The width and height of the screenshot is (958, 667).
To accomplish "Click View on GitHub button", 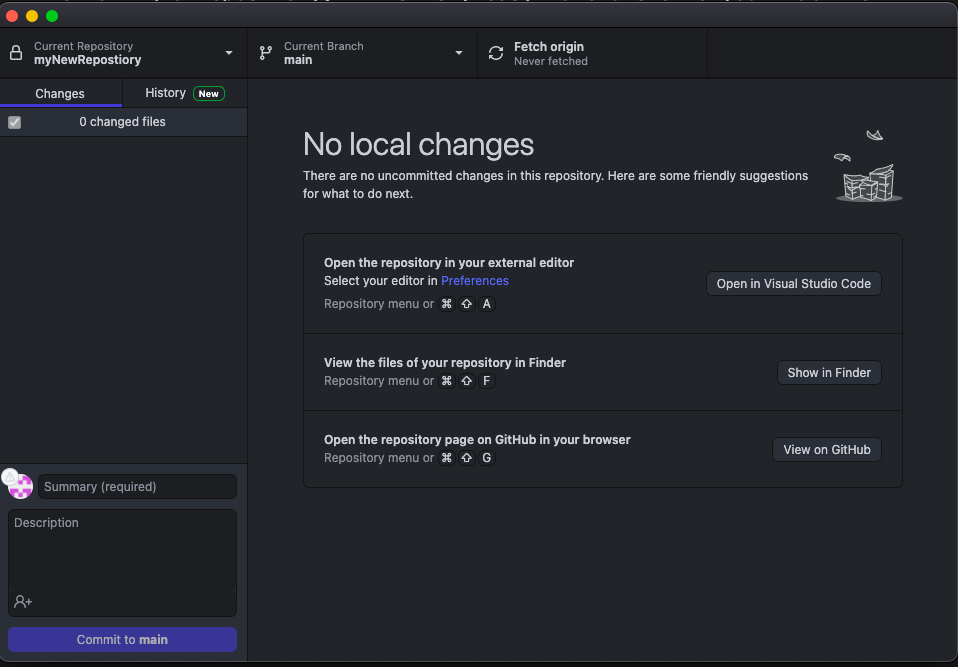I will point(827,450).
